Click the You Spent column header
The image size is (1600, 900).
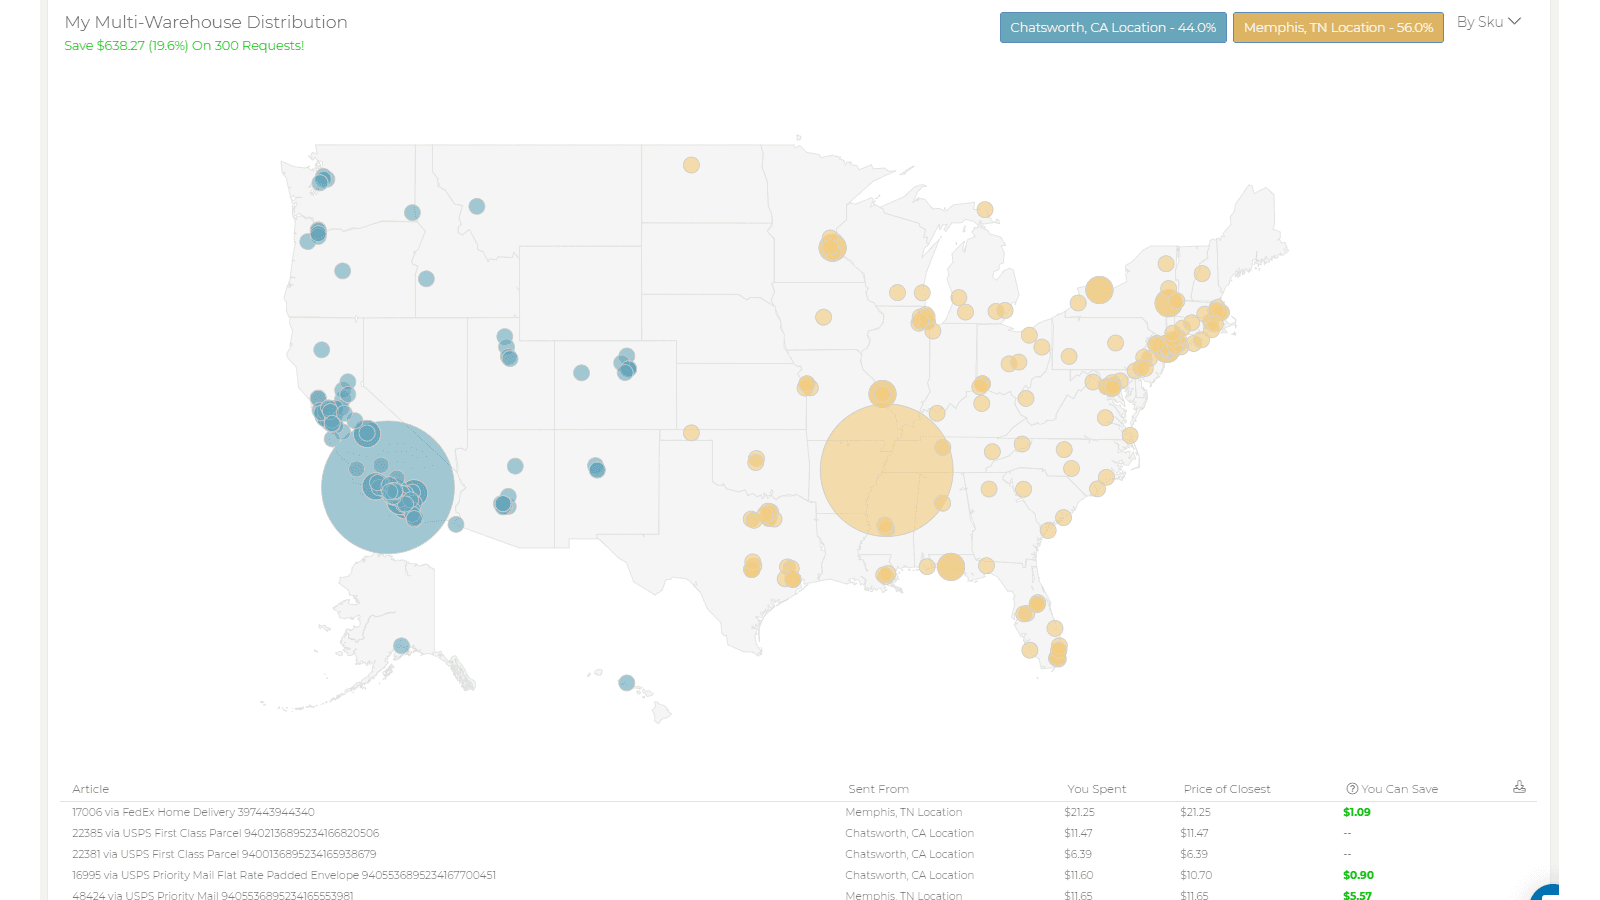point(1096,789)
